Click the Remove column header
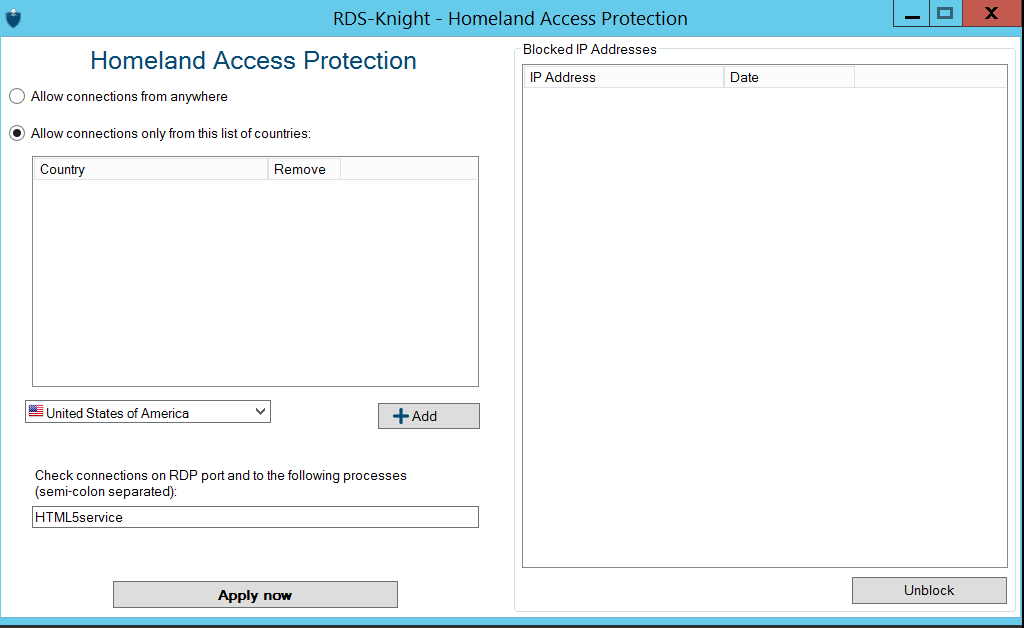 click(304, 169)
